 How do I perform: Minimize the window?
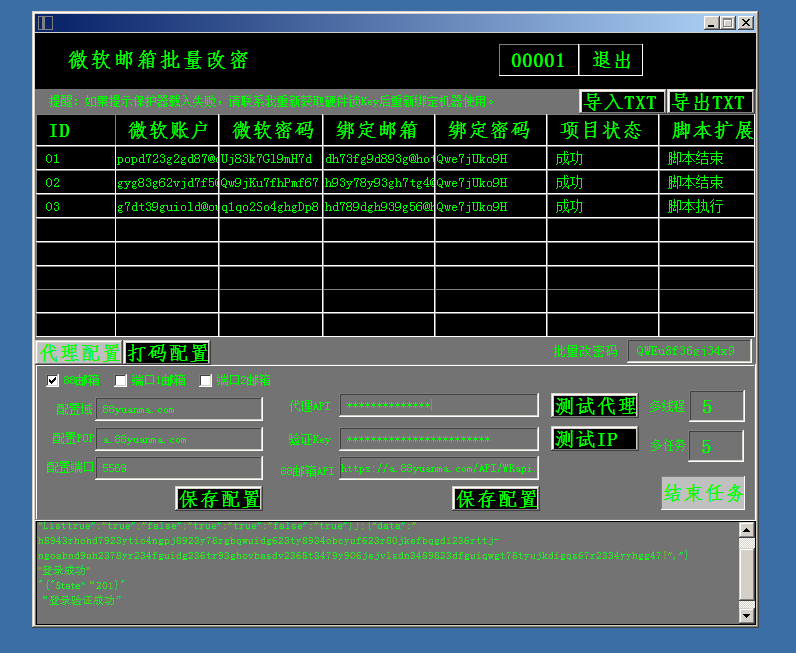(x=711, y=23)
